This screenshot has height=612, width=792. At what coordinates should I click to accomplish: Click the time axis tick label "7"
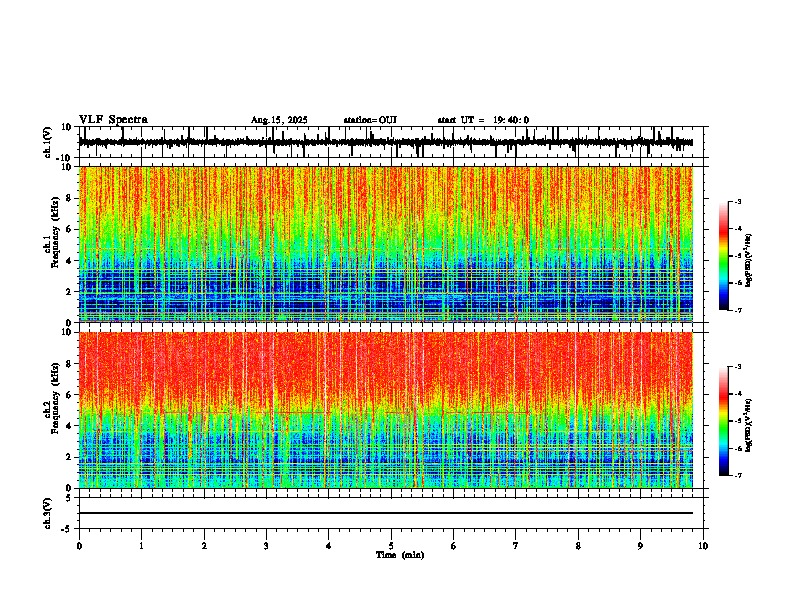[x=516, y=546]
